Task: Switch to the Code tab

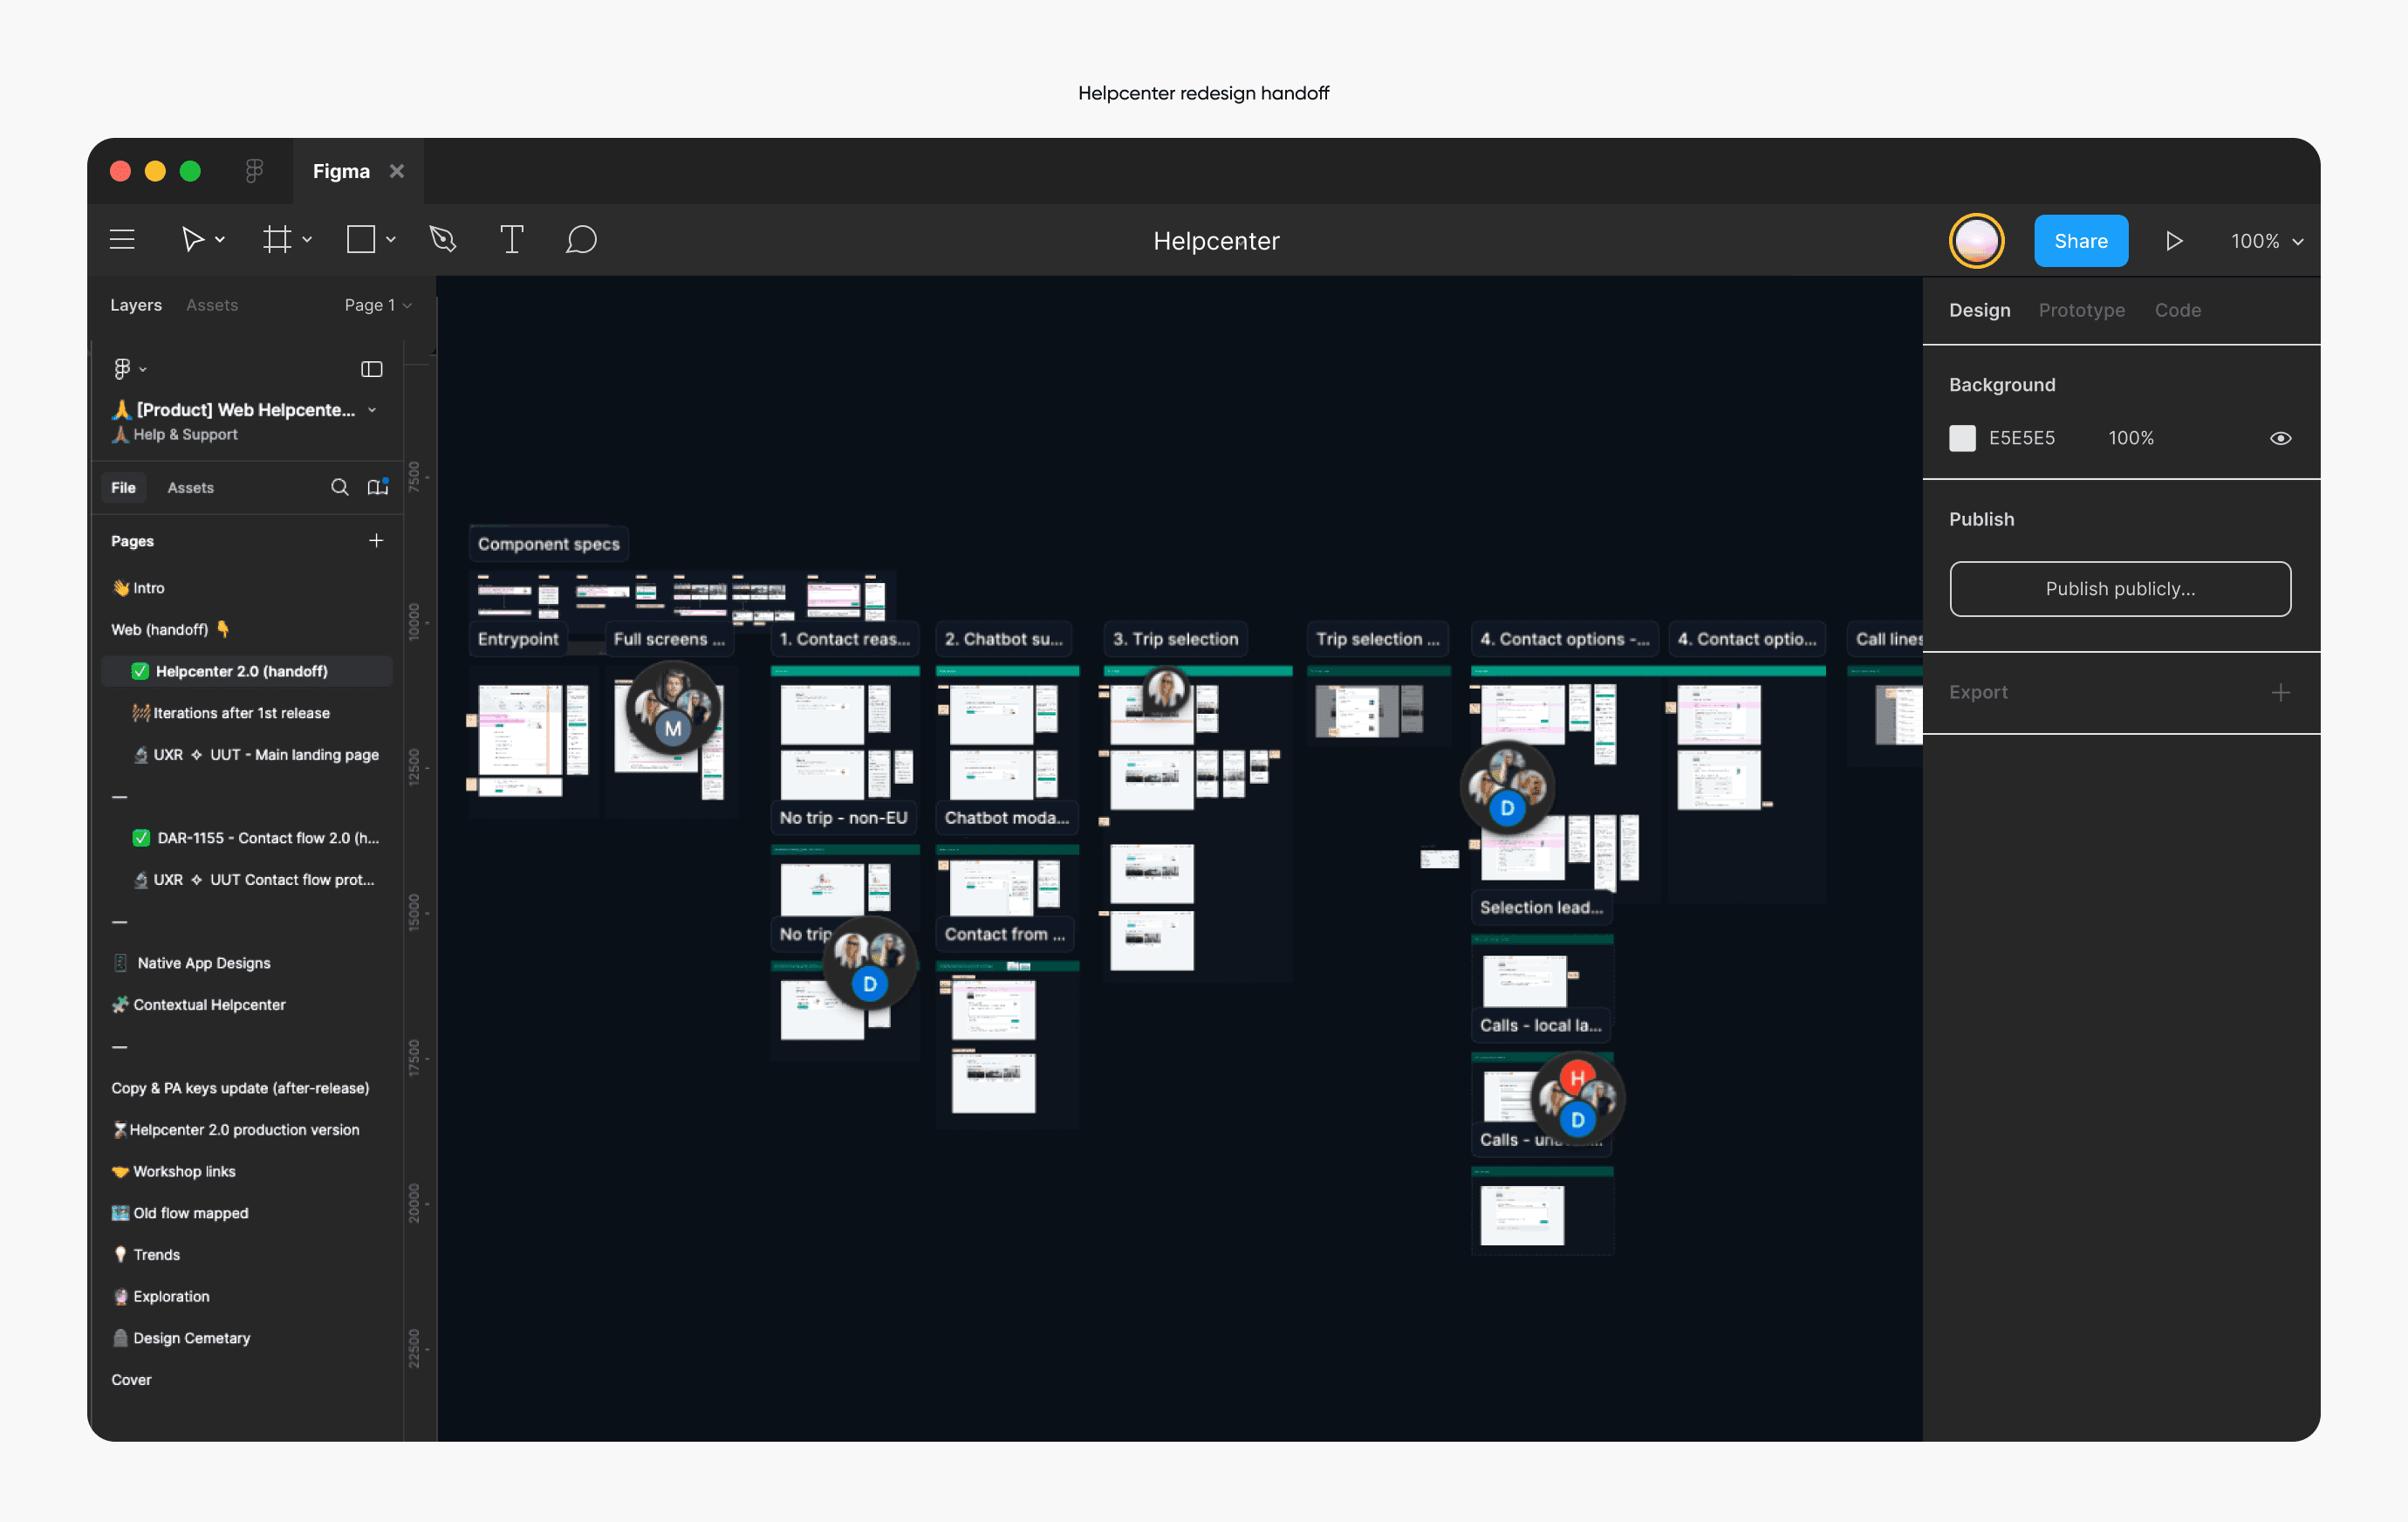Action: coord(2177,310)
